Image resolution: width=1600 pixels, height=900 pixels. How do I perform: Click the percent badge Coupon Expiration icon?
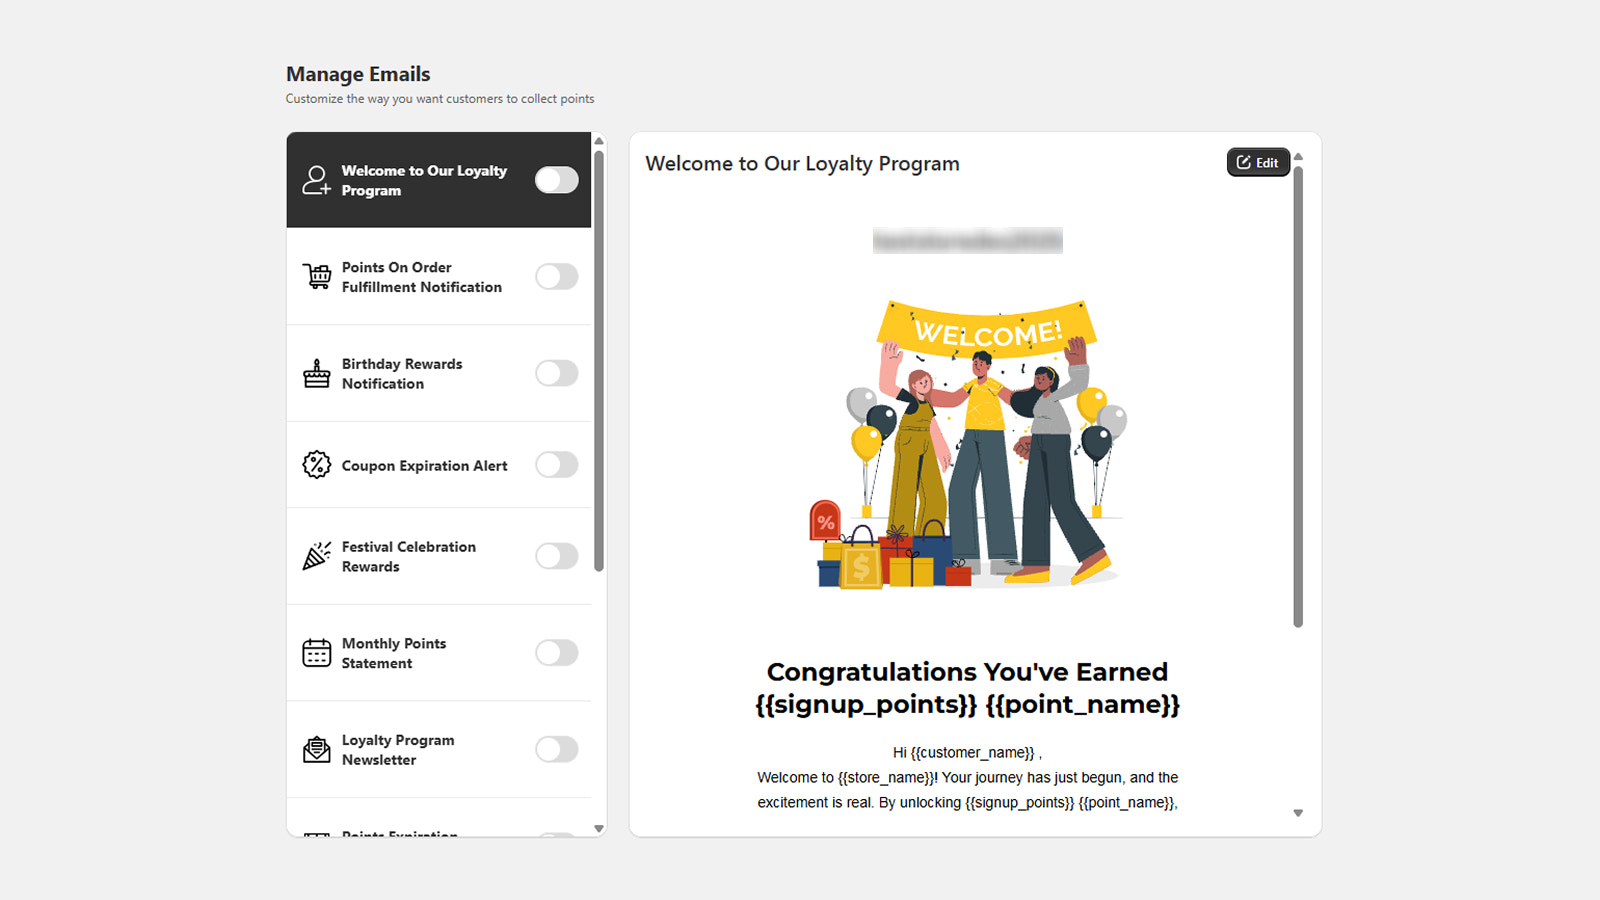click(x=317, y=464)
